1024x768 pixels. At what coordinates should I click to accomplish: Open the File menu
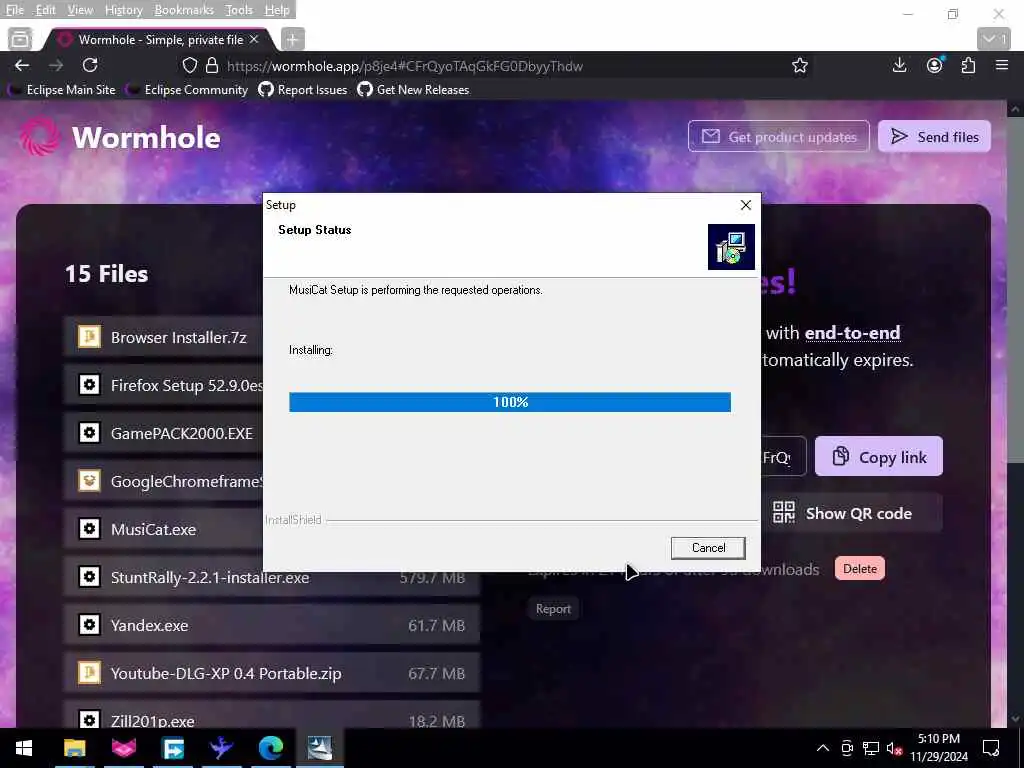tap(14, 10)
